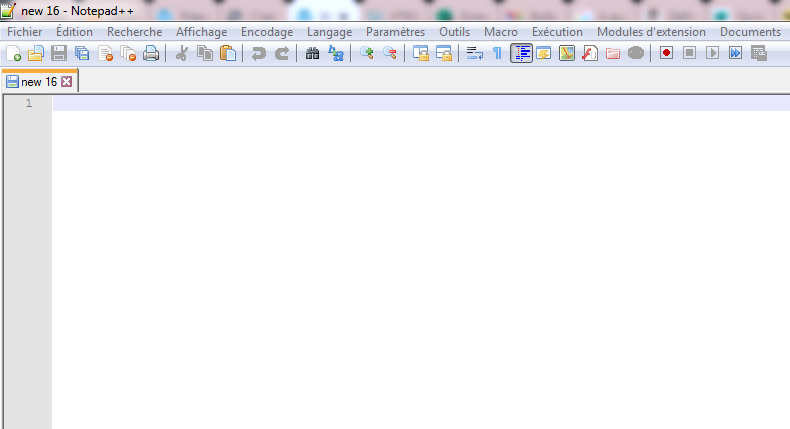Screen dimensions: 790x429
Task: Toggle word wrap in the toolbar
Action: pos(474,53)
